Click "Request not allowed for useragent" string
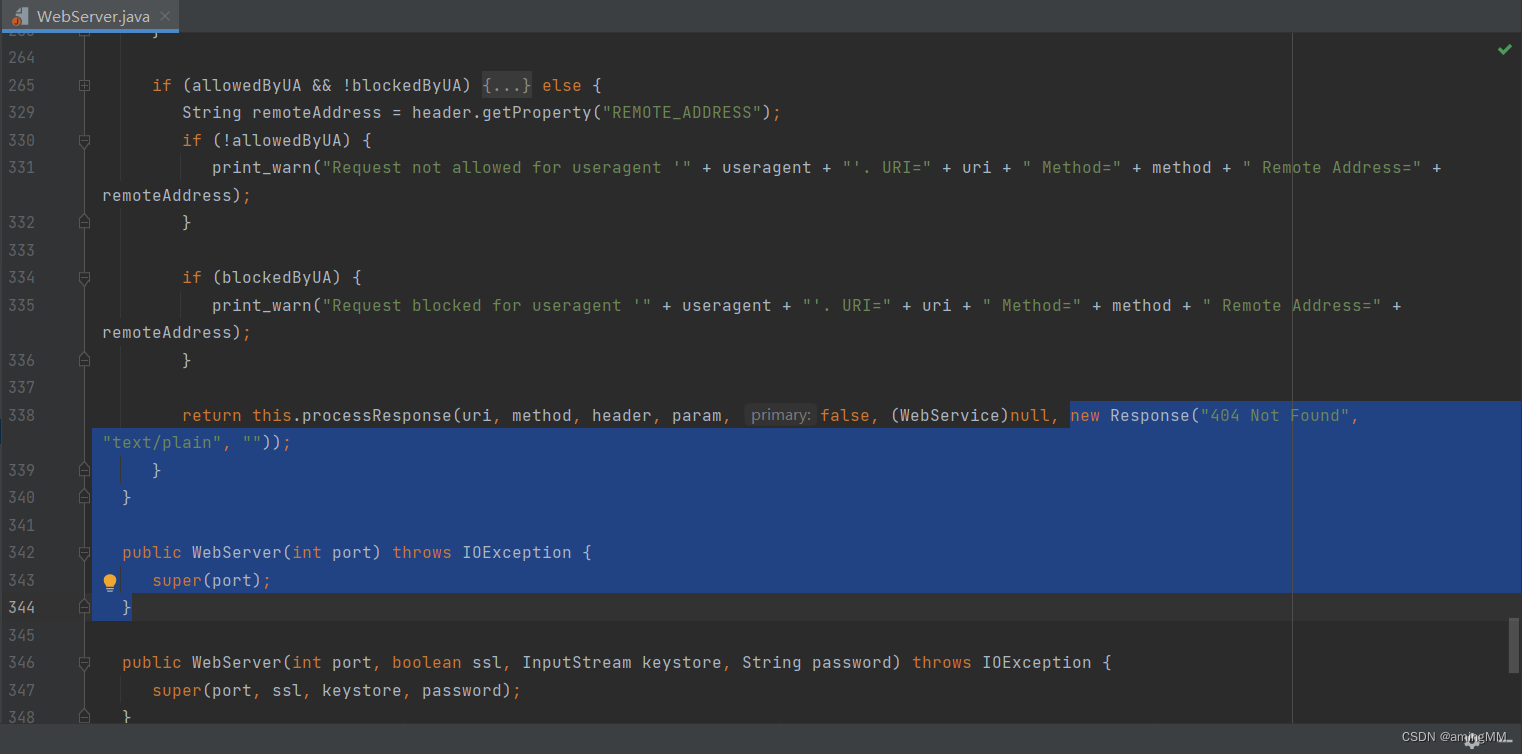Viewport: 1522px width, 754px height. [506, 167]
